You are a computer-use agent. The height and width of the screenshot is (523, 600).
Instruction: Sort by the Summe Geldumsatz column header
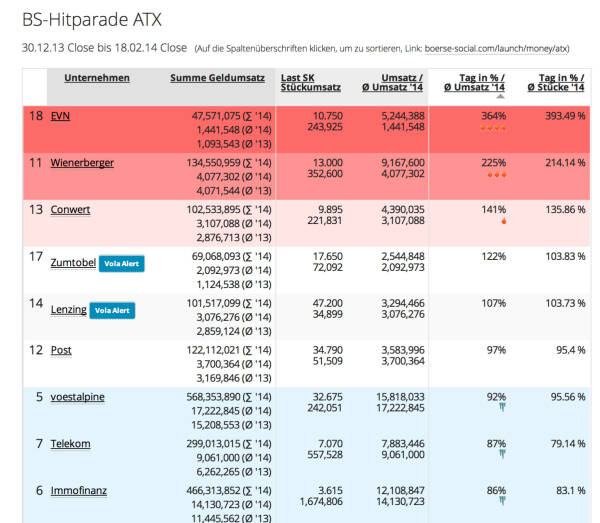coord(217,78)
